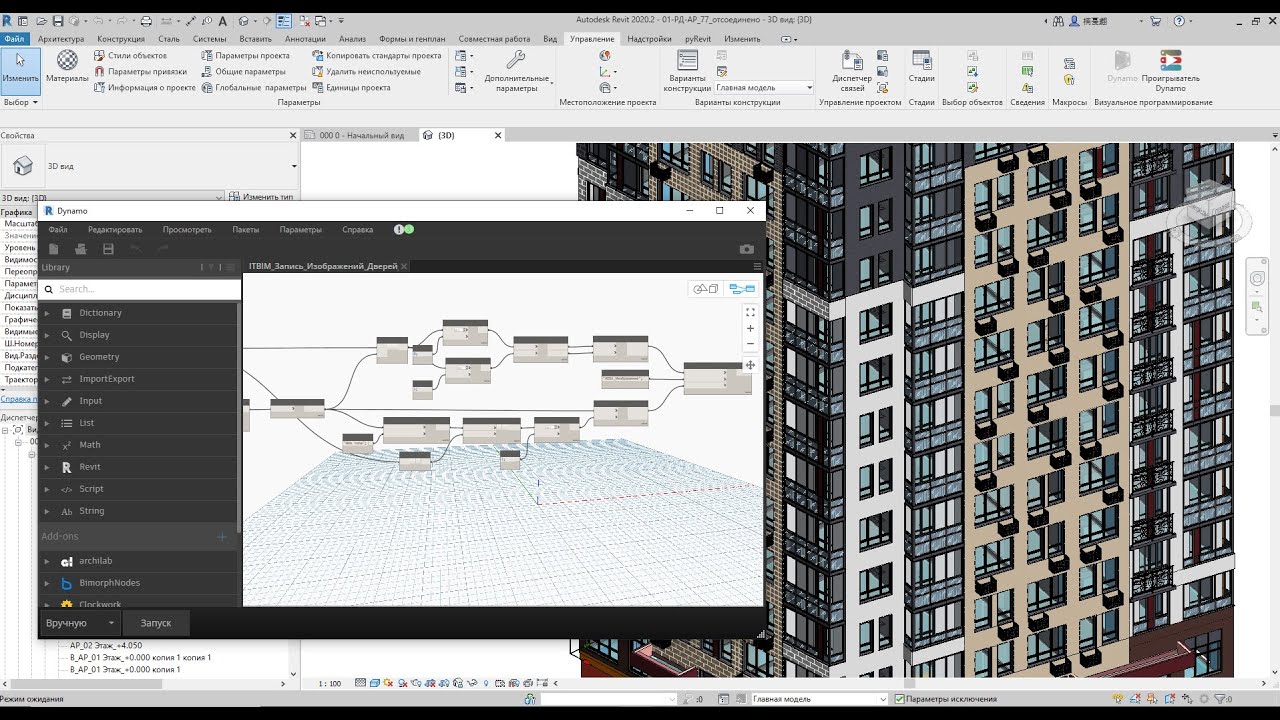
Task: Open Dynamo Справка menu
Action: tap(358, 230)
